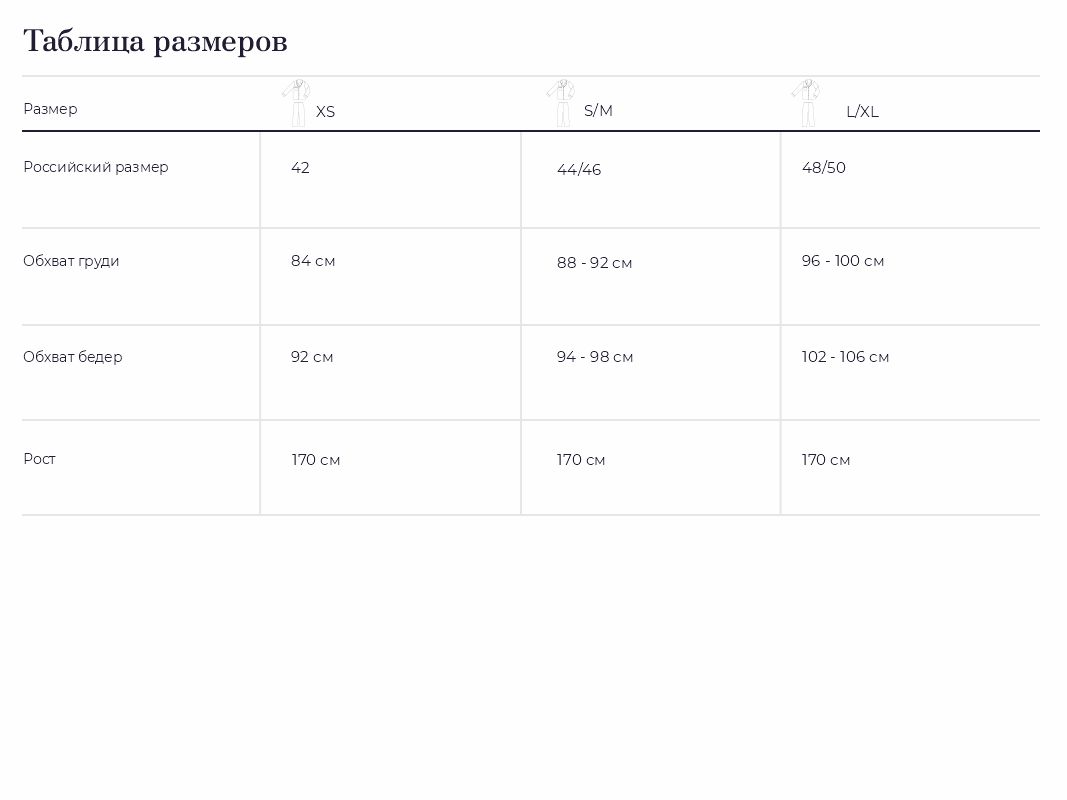Click the 94 - 98 см hips value
The height and width of the screenshot is (800, 1067).
[x=595, y=356]
